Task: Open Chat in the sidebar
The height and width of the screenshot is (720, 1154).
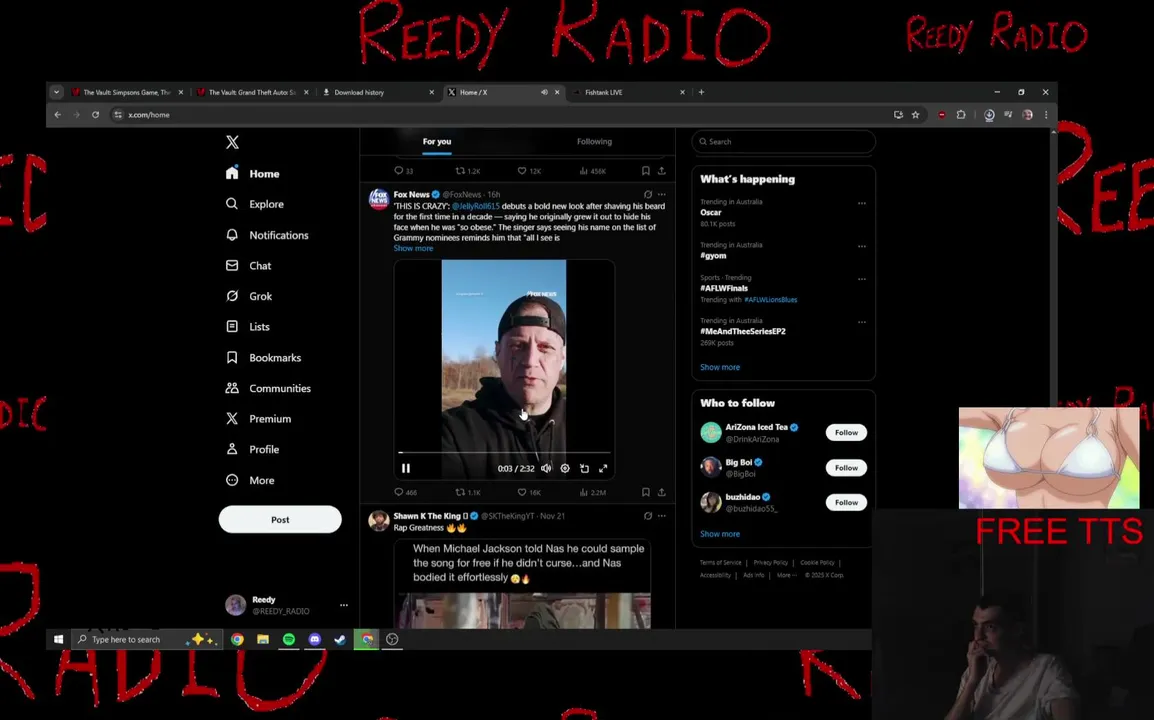Action: [x=248, y=266]
